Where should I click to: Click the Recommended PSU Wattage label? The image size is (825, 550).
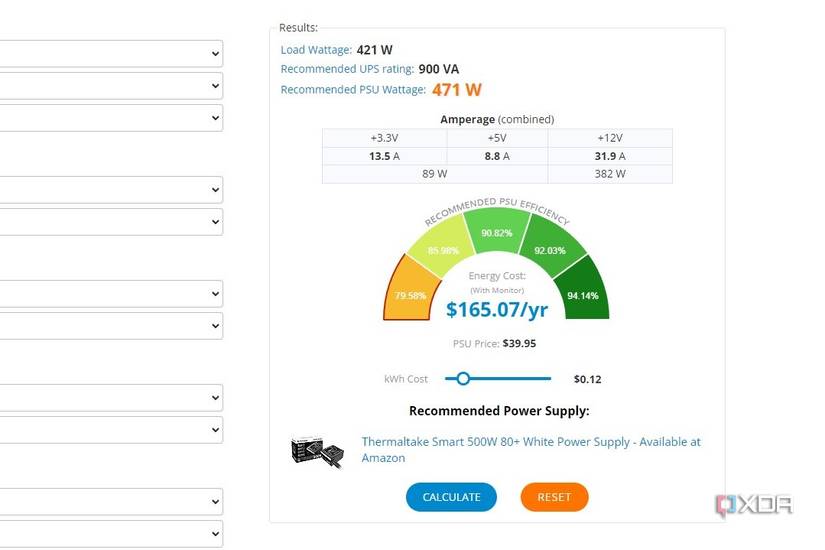point(353,90)
